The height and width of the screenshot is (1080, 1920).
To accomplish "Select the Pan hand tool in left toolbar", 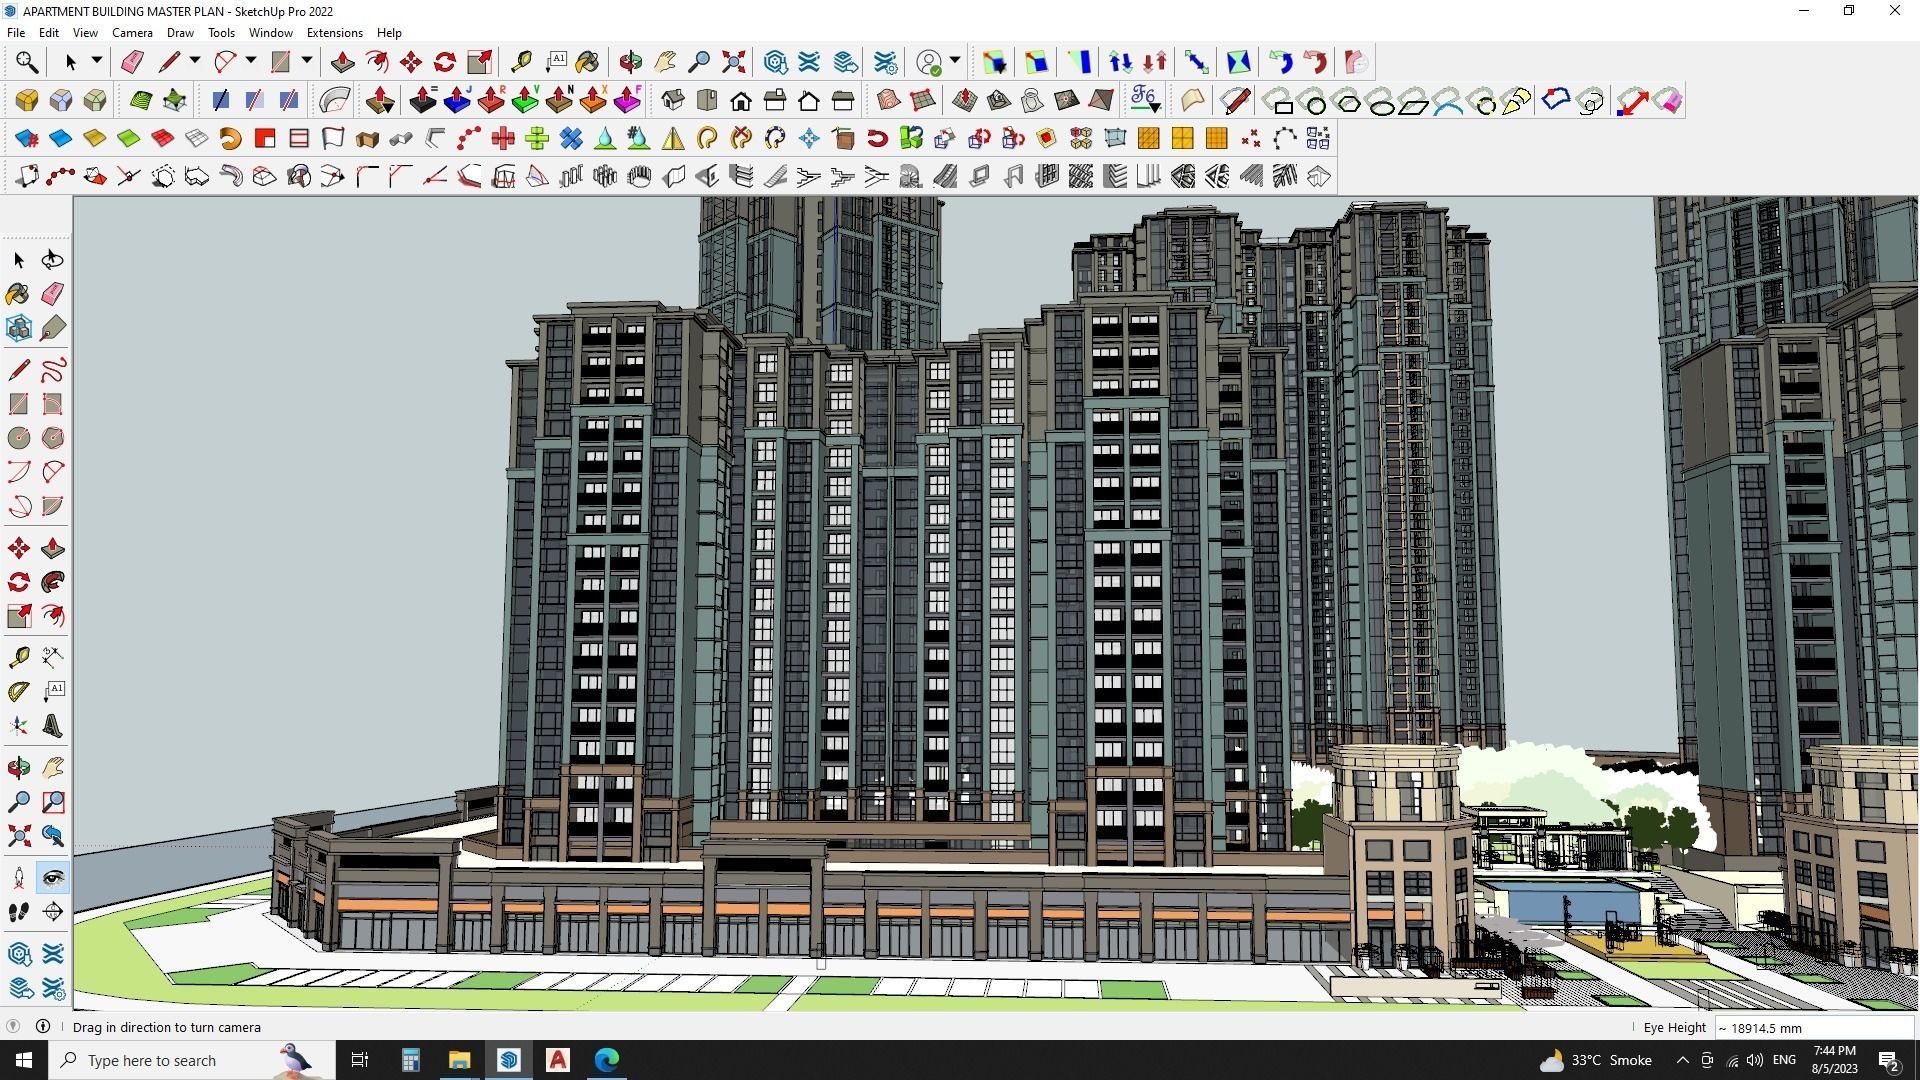I will pyautogui.click(x=53, y=768).
